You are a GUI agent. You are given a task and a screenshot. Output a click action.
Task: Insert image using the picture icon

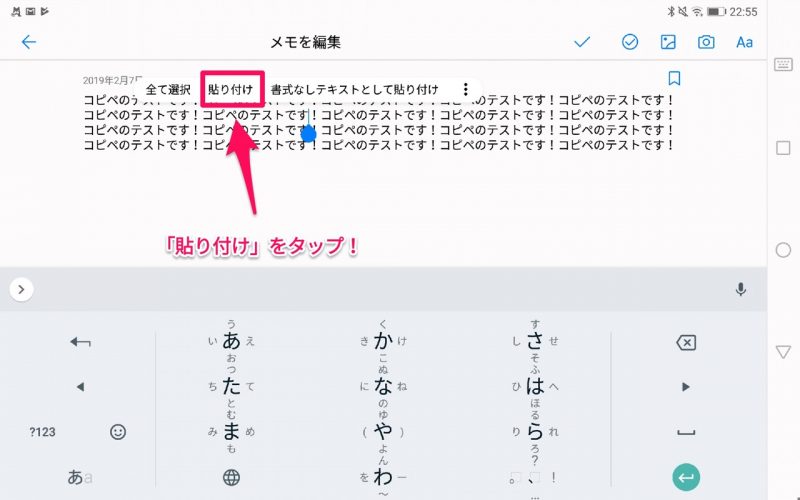coord(668,42)
